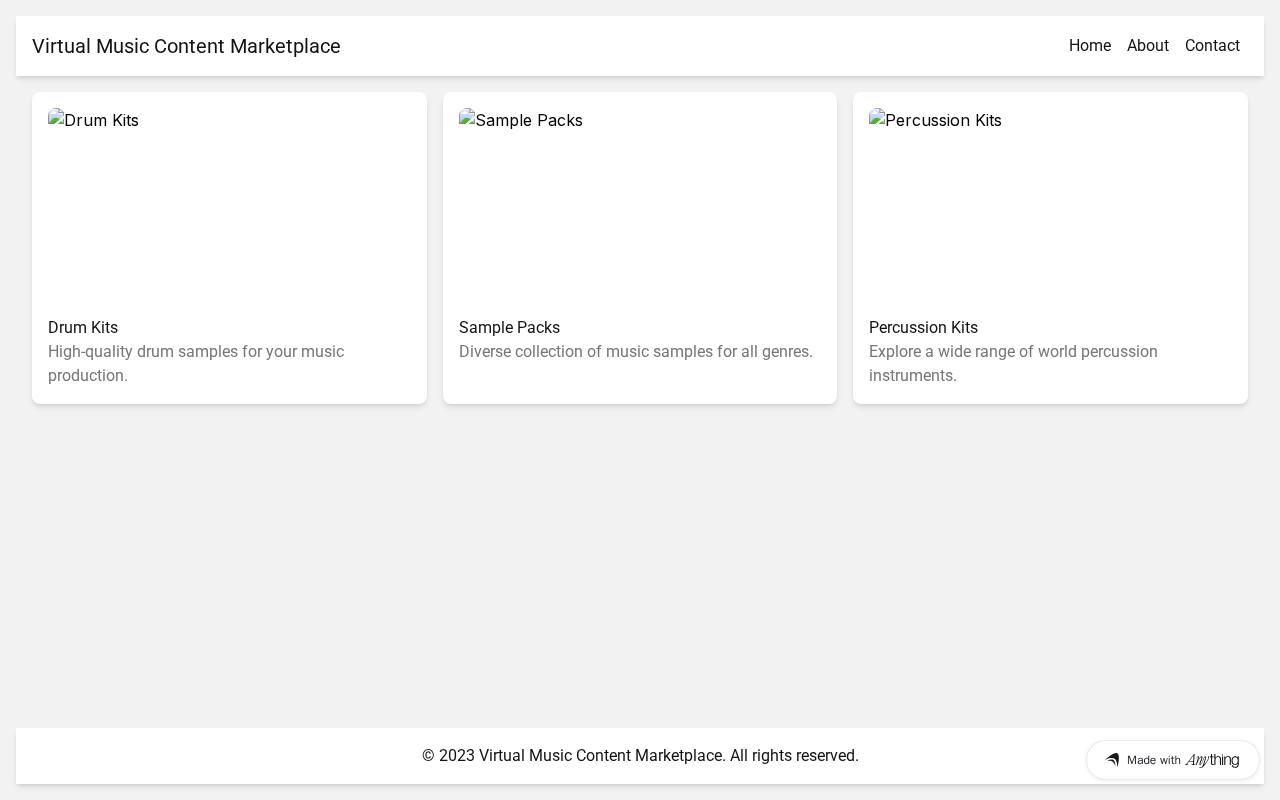Click the Virtual Music Content Marketplace site title

pos(186,46)
